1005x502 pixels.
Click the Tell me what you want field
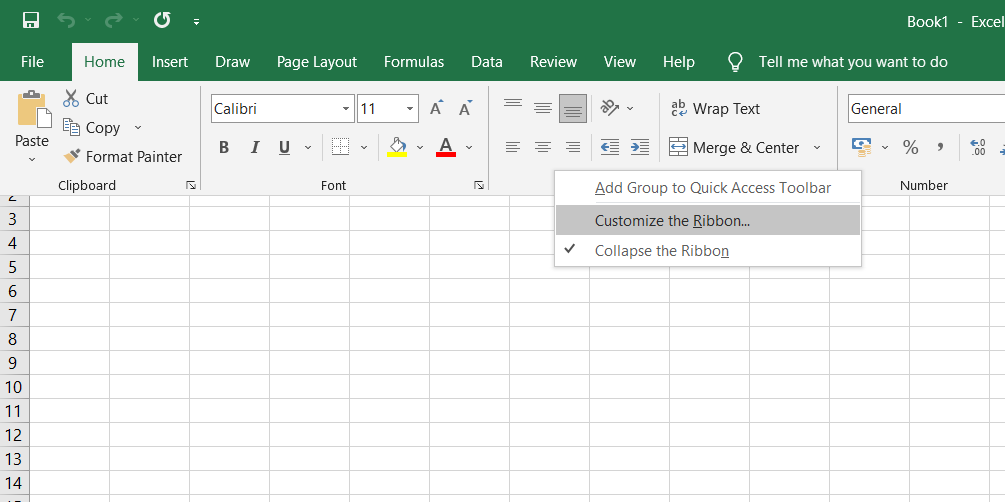[853, 62]
